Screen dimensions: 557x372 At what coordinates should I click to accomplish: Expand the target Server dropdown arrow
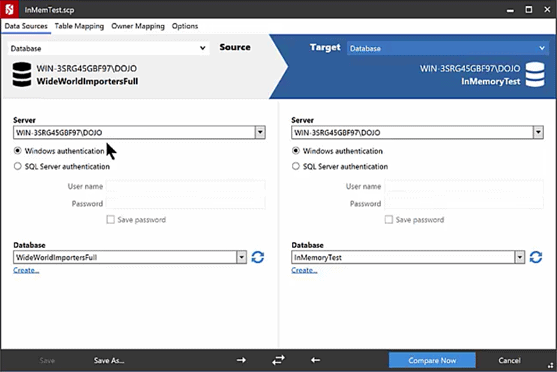click(x=538, y=133)
